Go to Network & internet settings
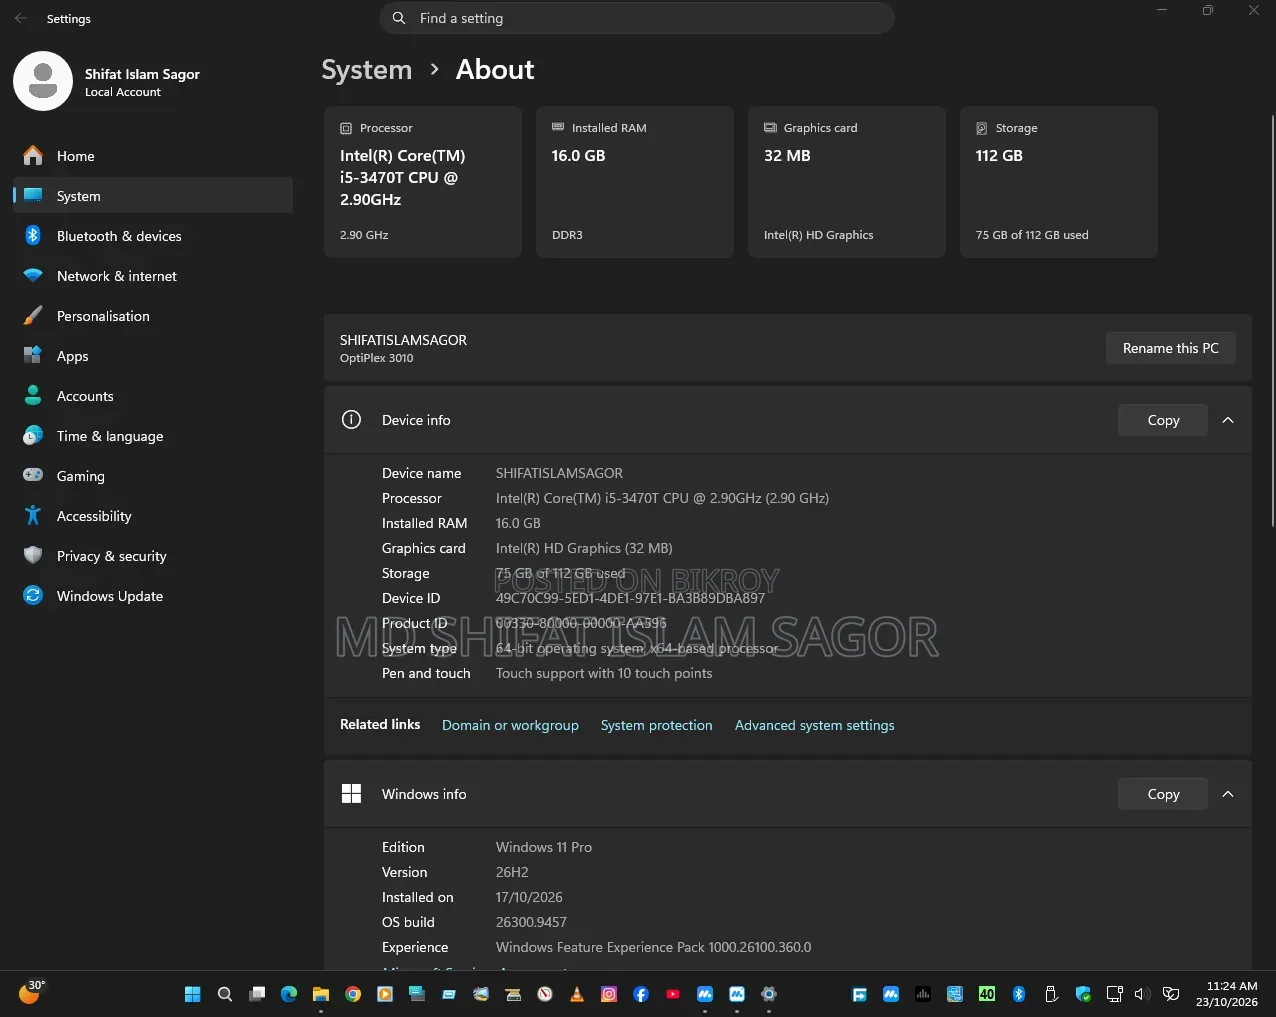This screenshot has height=1017, width=1276. point(153,276)
